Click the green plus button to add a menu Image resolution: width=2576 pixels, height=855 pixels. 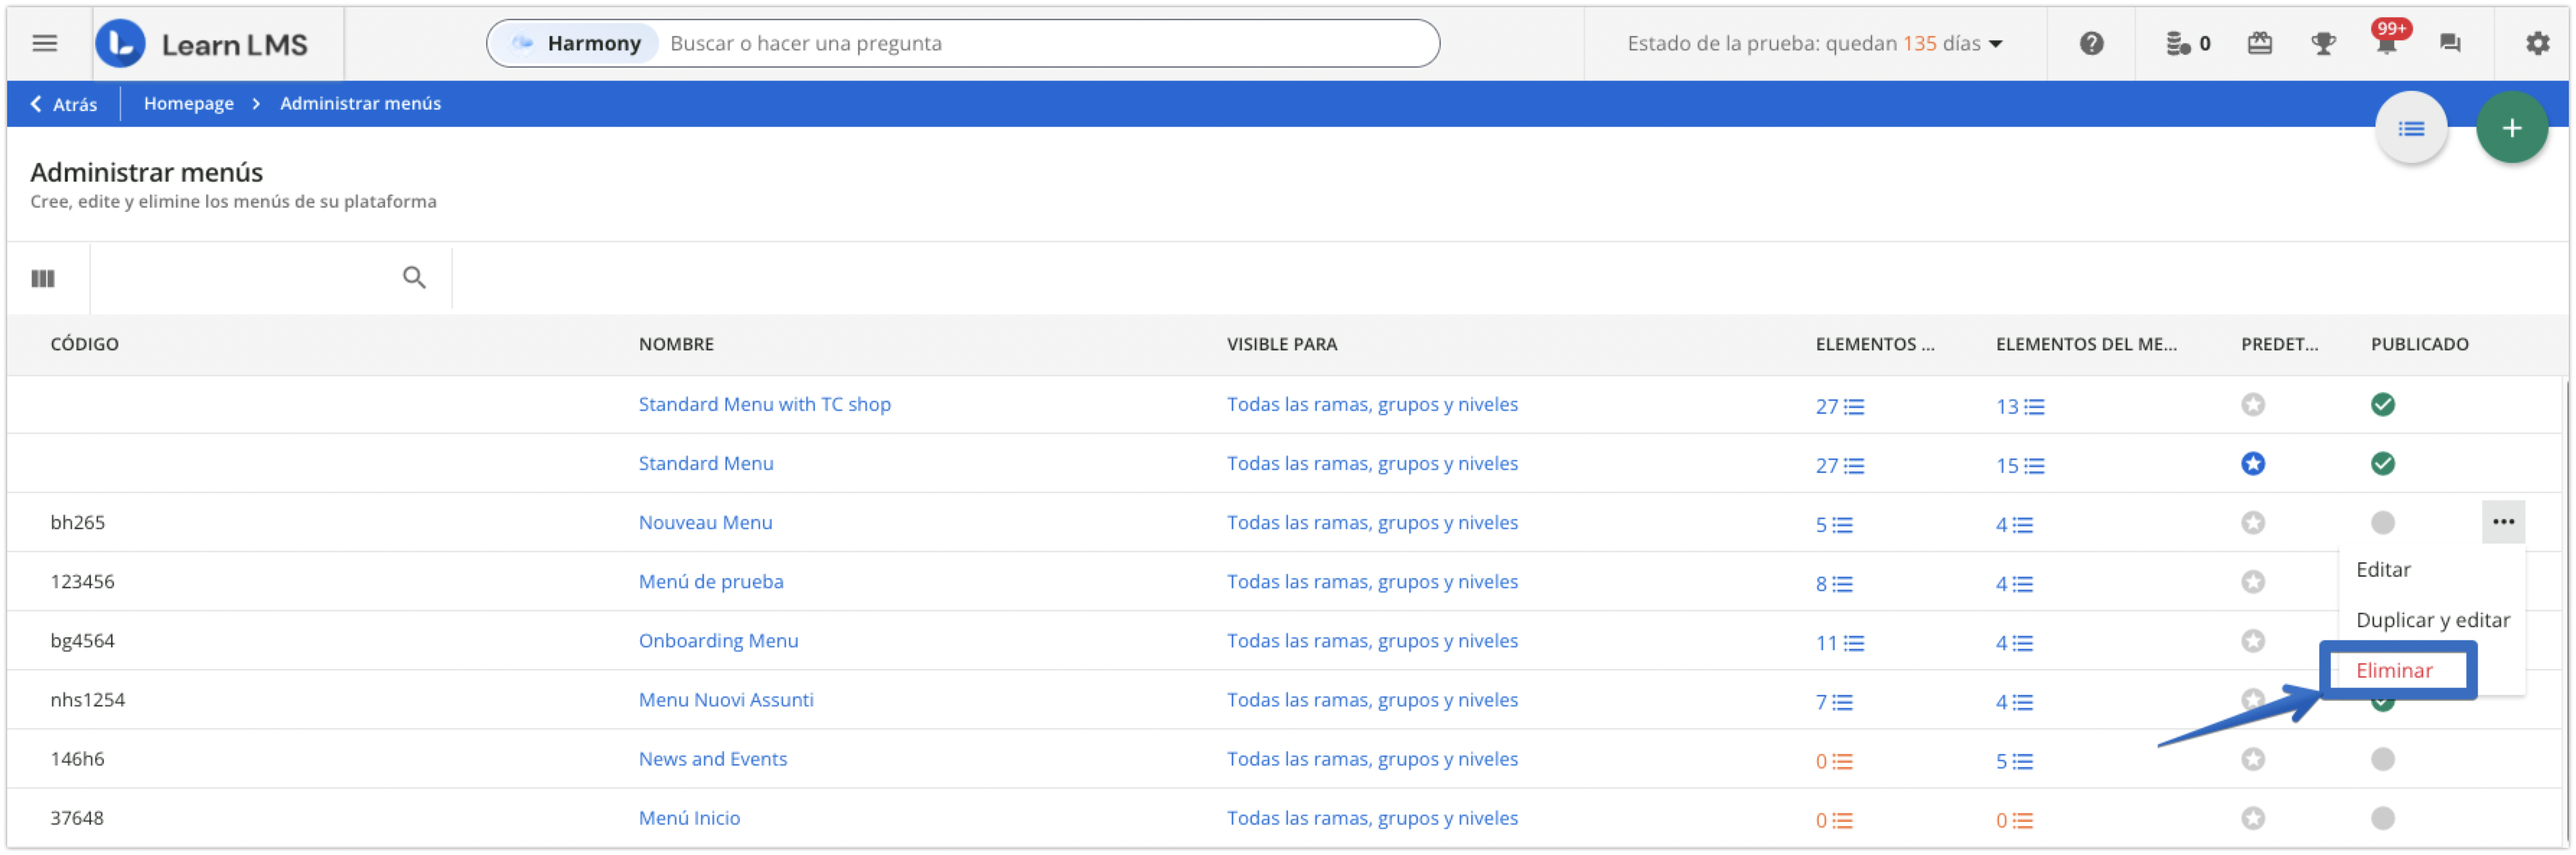pyautogui.click(x=2511, y=128)
